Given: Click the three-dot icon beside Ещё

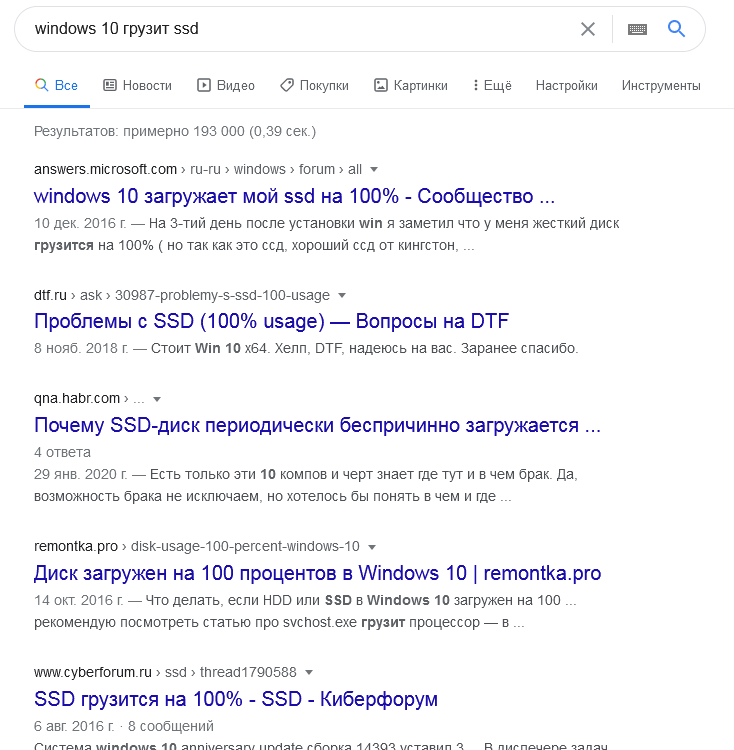Looking at the screenshot, I should (x=475, y=85).
